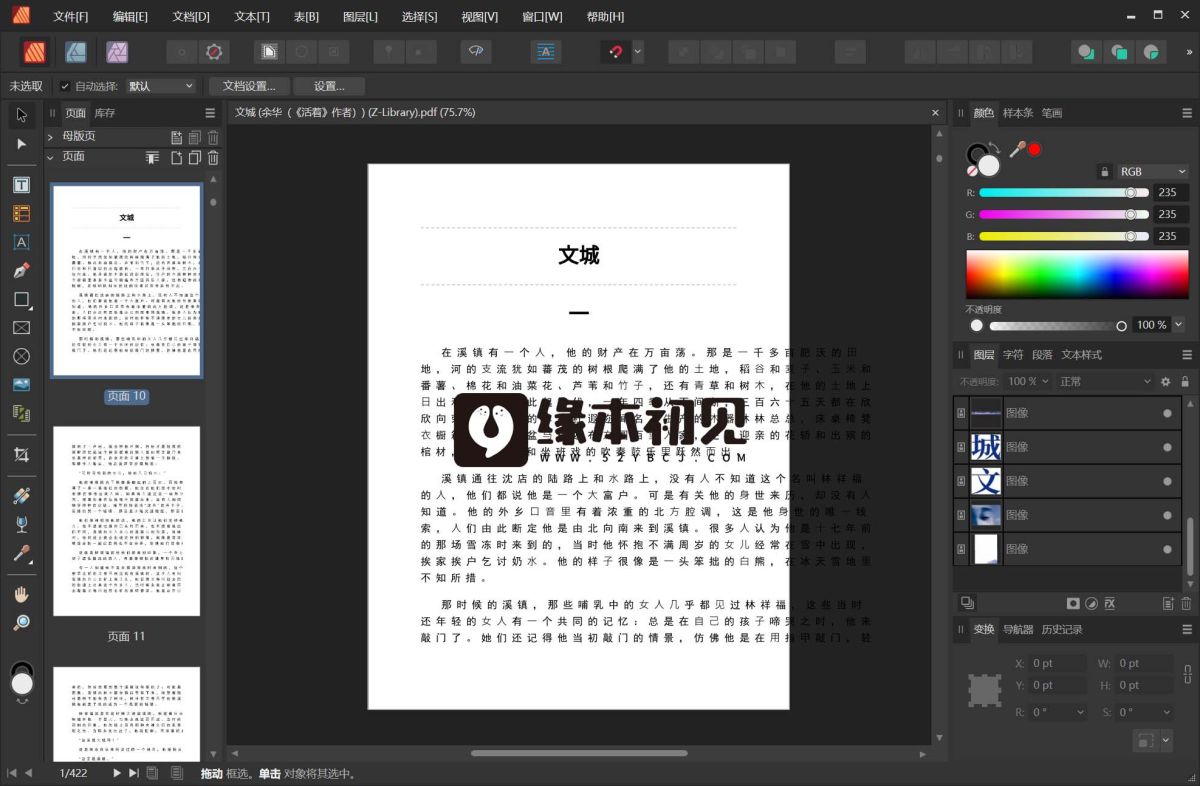Click the adjustment layer icon

click(1092, 603)
